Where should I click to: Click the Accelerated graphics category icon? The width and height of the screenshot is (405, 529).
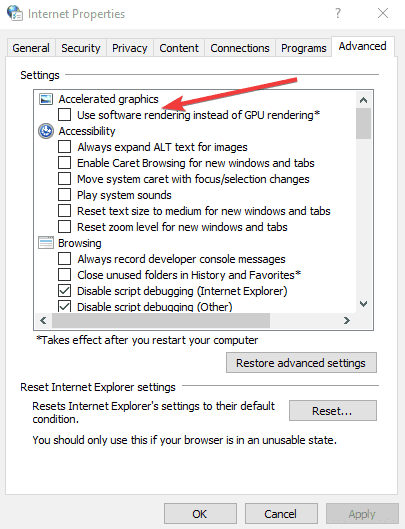46,99
